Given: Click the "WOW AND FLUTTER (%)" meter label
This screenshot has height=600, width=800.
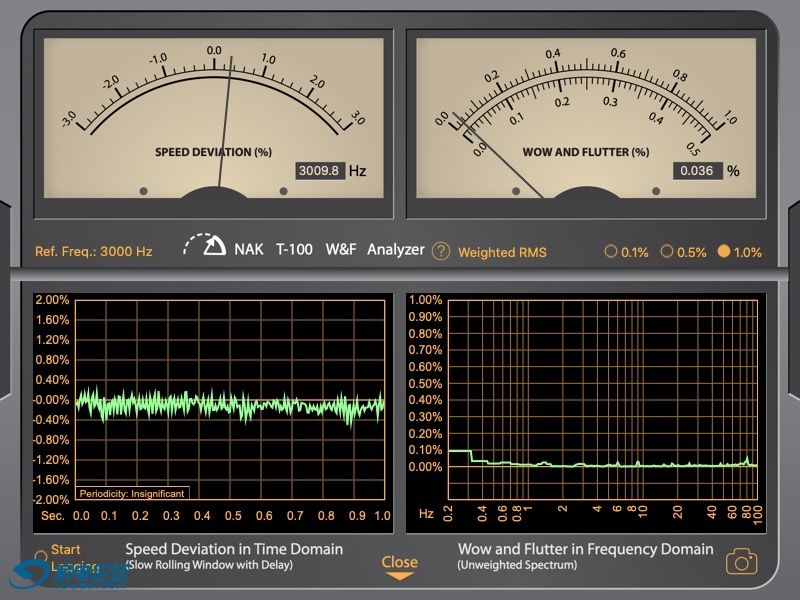Looking at the screenshot, I should [x=586, y=152].
